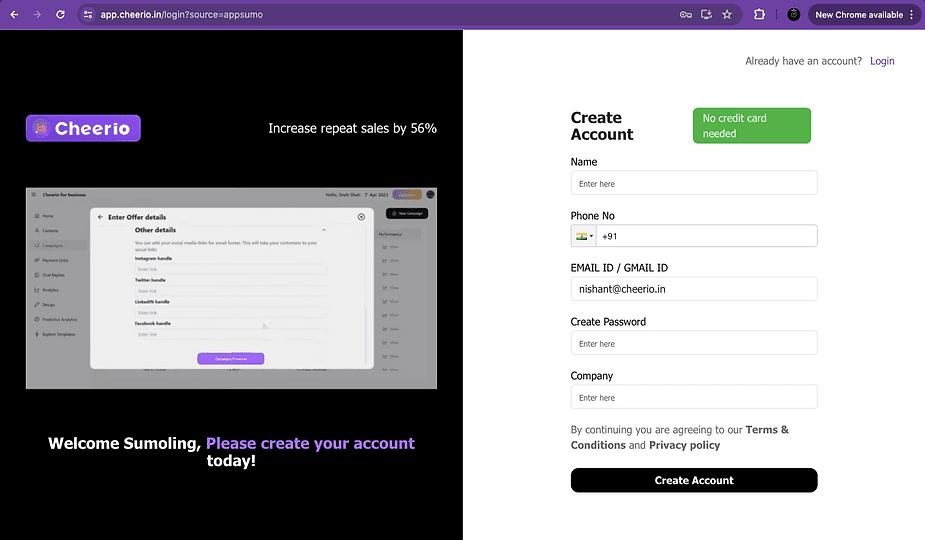Click the Login link
The height and width of the screenshot is (540, 925).
point(882,61)
